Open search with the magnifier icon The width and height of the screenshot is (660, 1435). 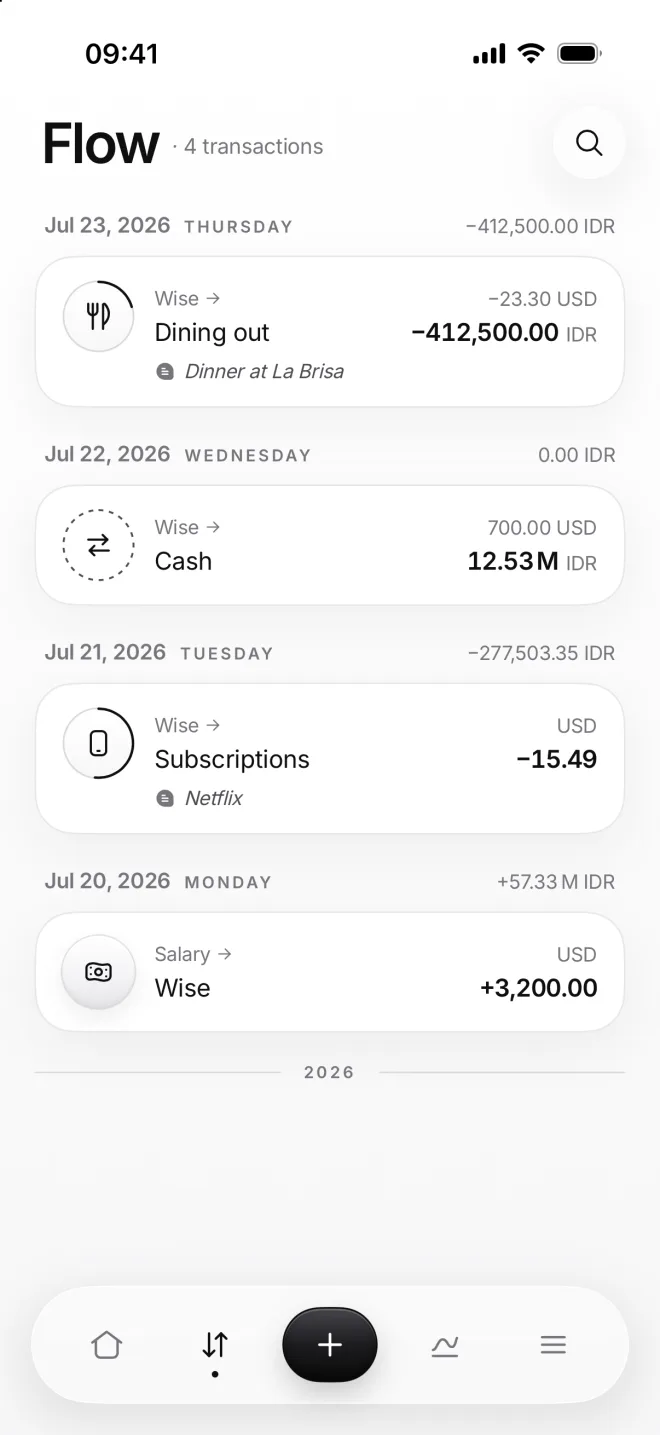point(589,143)
